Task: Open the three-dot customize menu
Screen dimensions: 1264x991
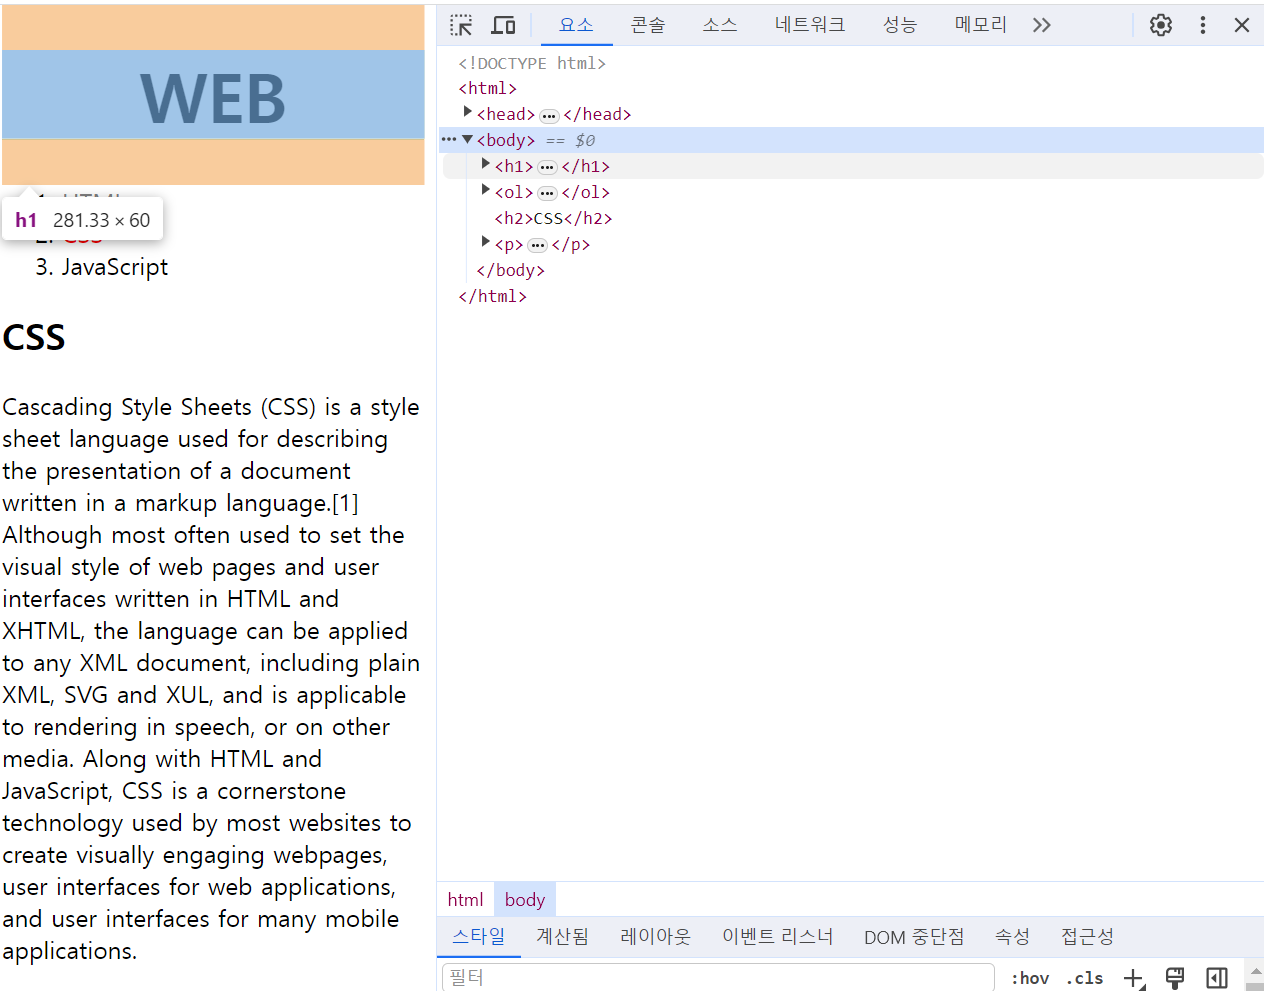Action: click(1202, 24)
